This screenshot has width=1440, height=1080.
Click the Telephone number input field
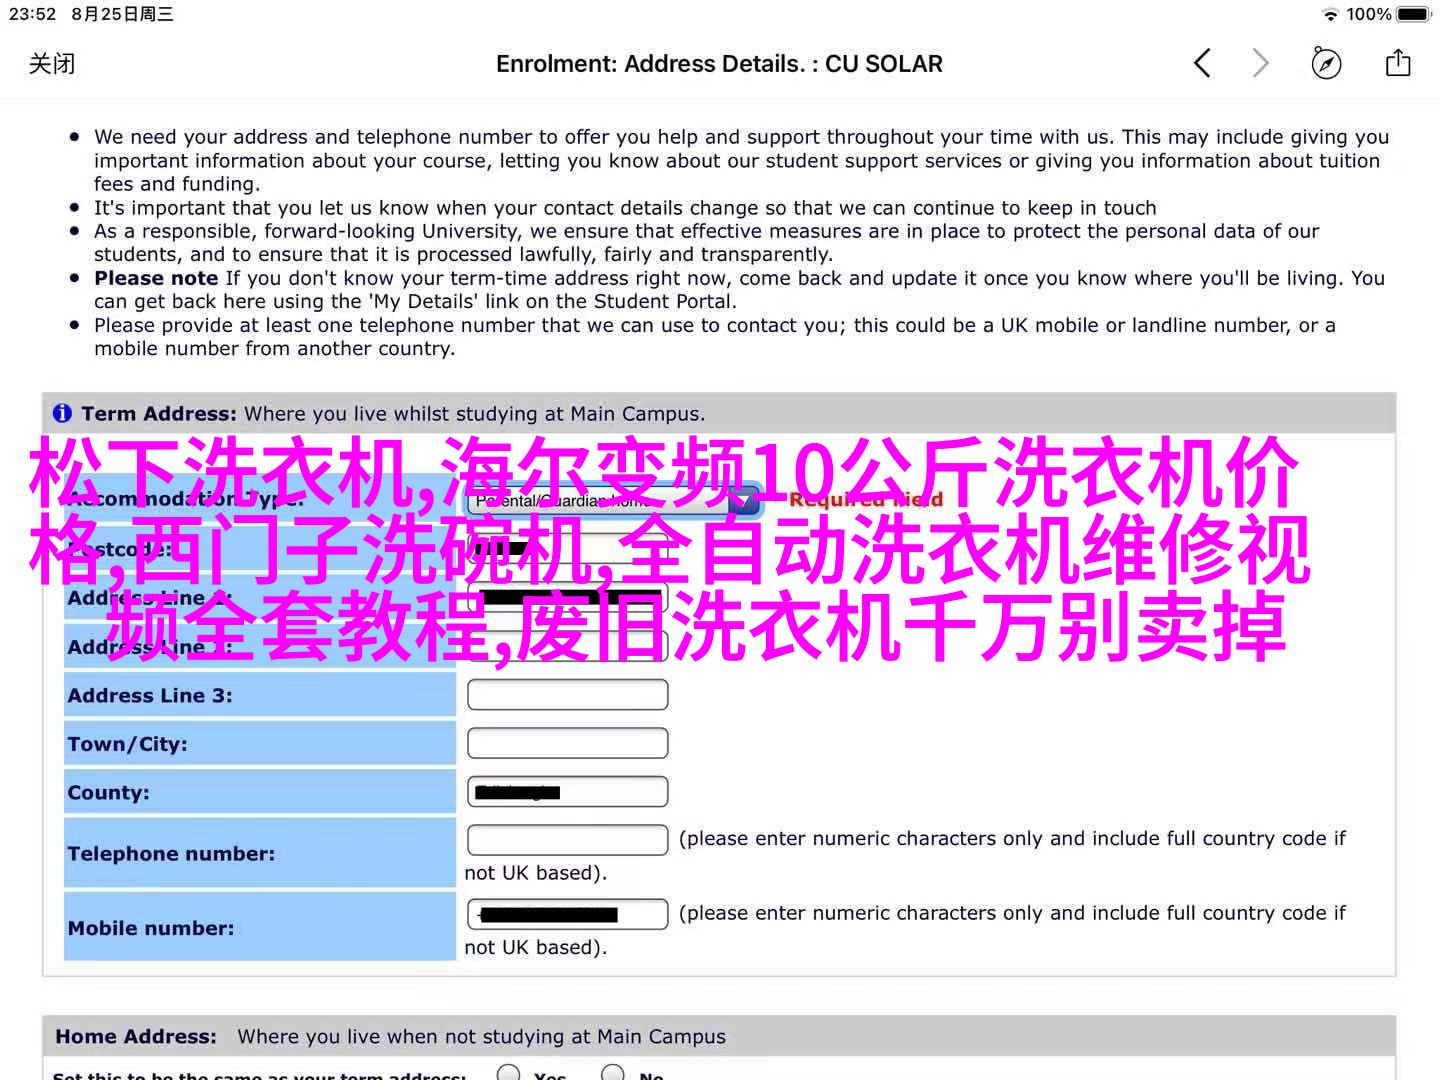tap(567, 840)
